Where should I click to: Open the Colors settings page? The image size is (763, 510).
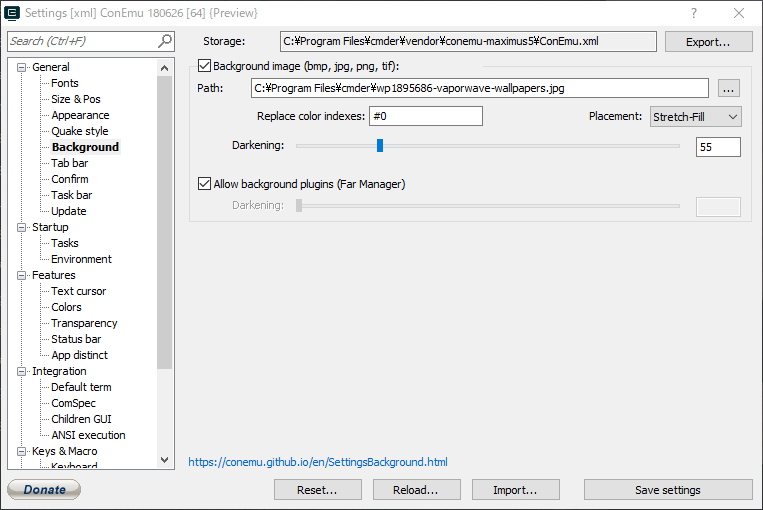coord(66,308)
